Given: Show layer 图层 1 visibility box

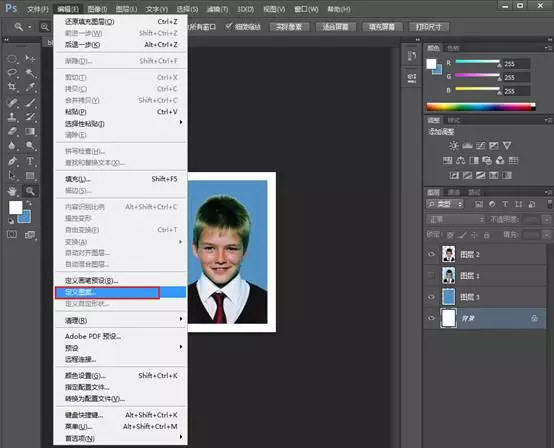Looking at the screenshot, I should tap(431, 275).
